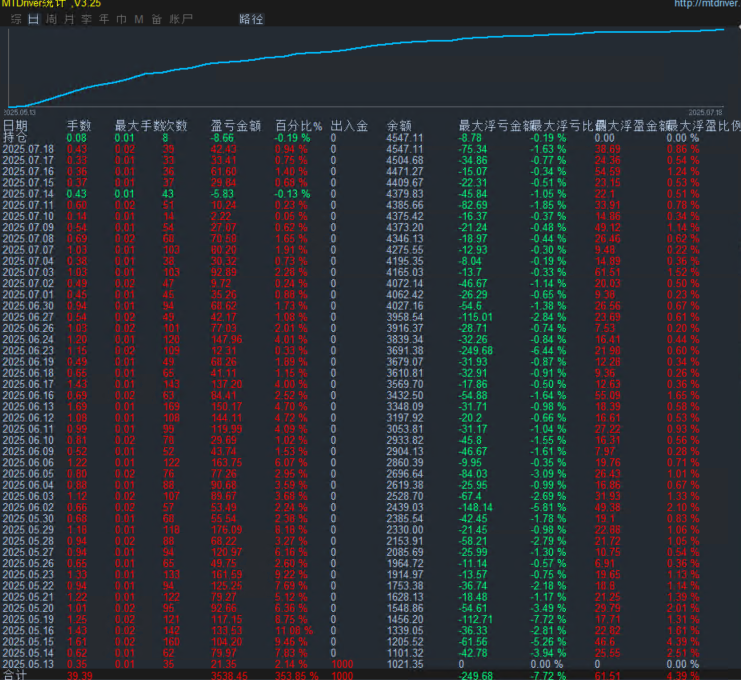Click the 9.22 % percentage cell
This screenshot has width=741, height=680.
coord(291,575)
